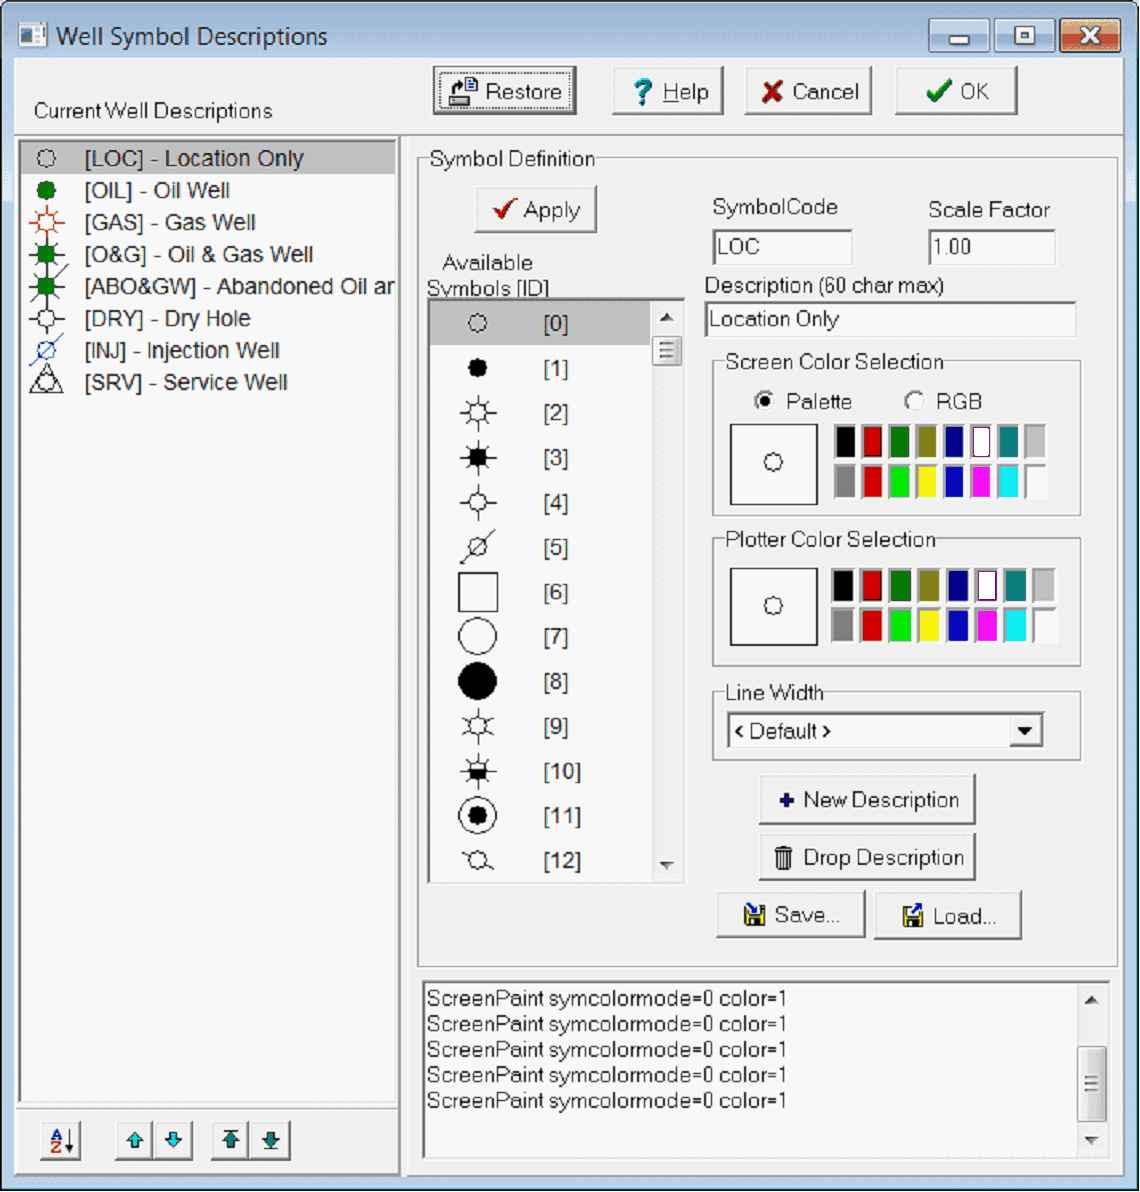
Task: Select the [ABO&GW] Abandoned Oil row
Action: 207,287
